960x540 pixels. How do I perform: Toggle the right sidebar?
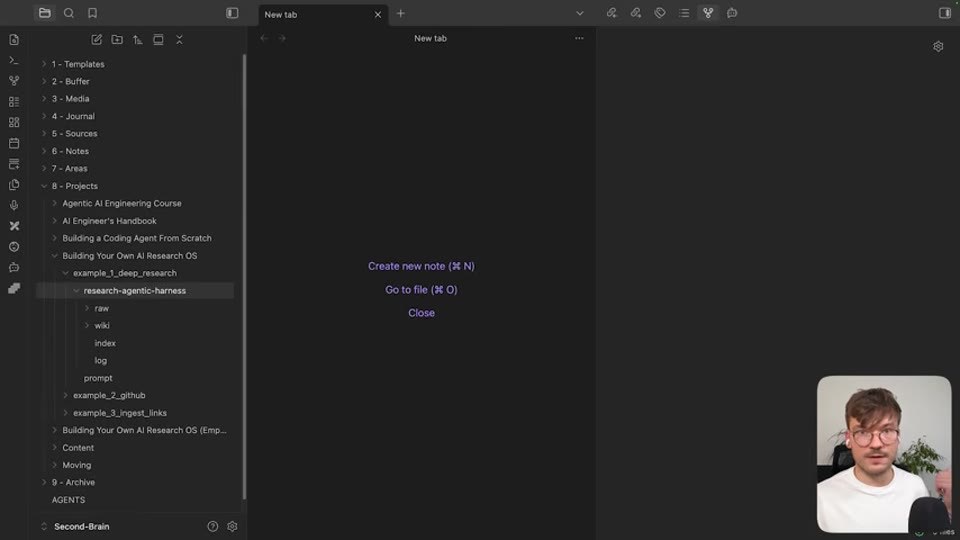[945, 13]
